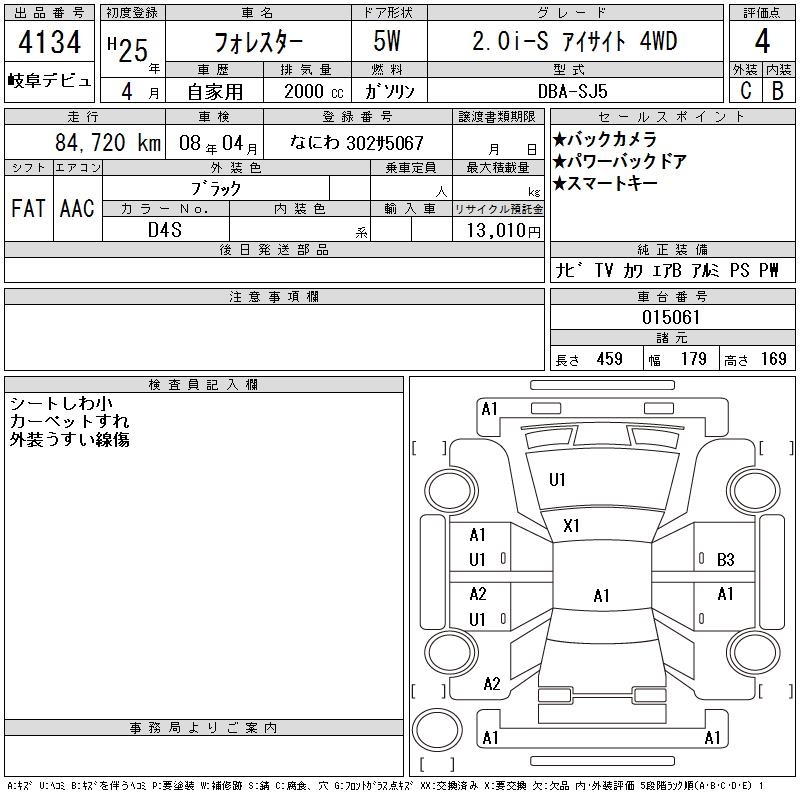Select inspector note シートしわ小
800x800 pixels.
coord(61,404)
